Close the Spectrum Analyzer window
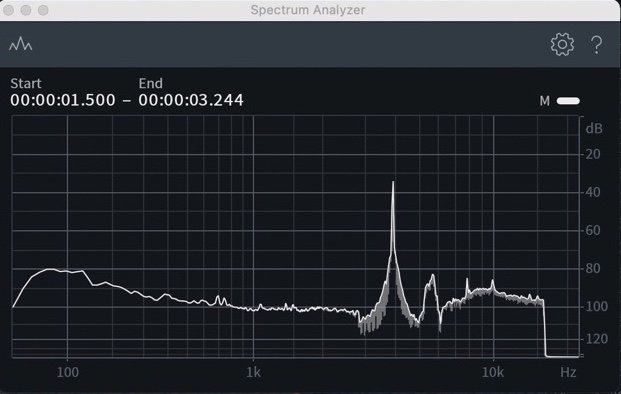Image resolution: width=621 pixels, height=394 pixels. point(8,10)
